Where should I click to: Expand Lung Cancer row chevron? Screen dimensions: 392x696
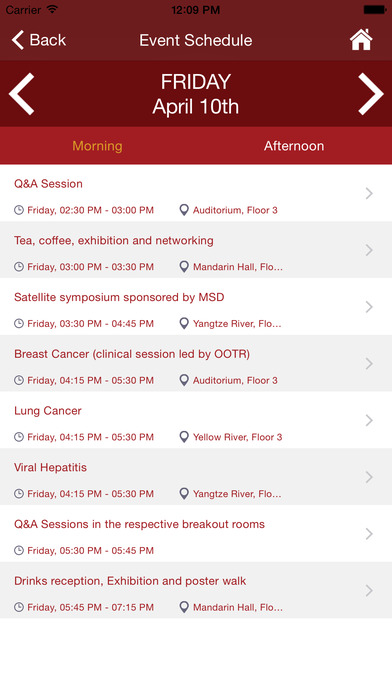pos(369,420)
